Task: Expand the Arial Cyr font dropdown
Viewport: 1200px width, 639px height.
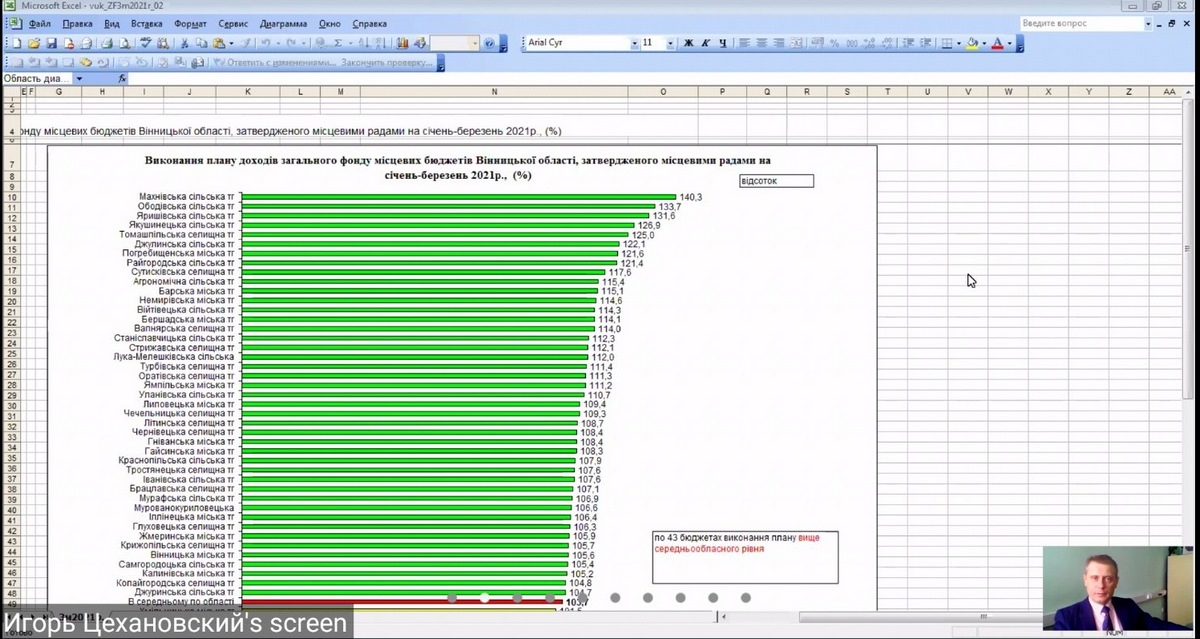Action: pyautogui.click(x=634, y=43)
